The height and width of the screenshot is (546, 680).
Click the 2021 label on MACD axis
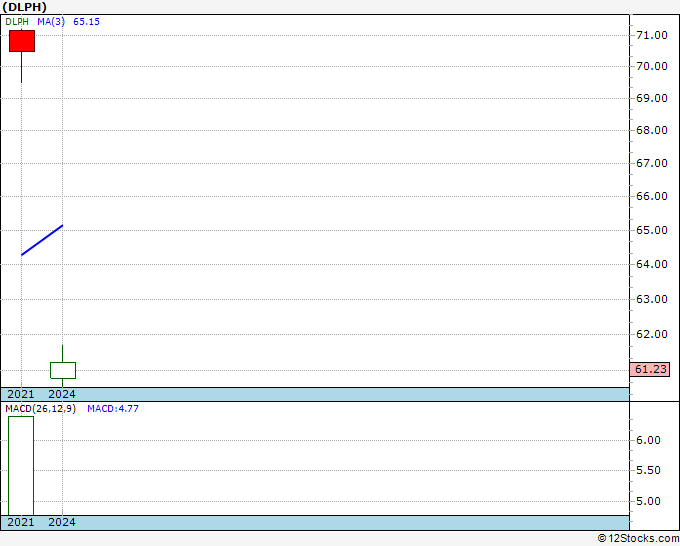pyautogui.click(x=21, y=522)
